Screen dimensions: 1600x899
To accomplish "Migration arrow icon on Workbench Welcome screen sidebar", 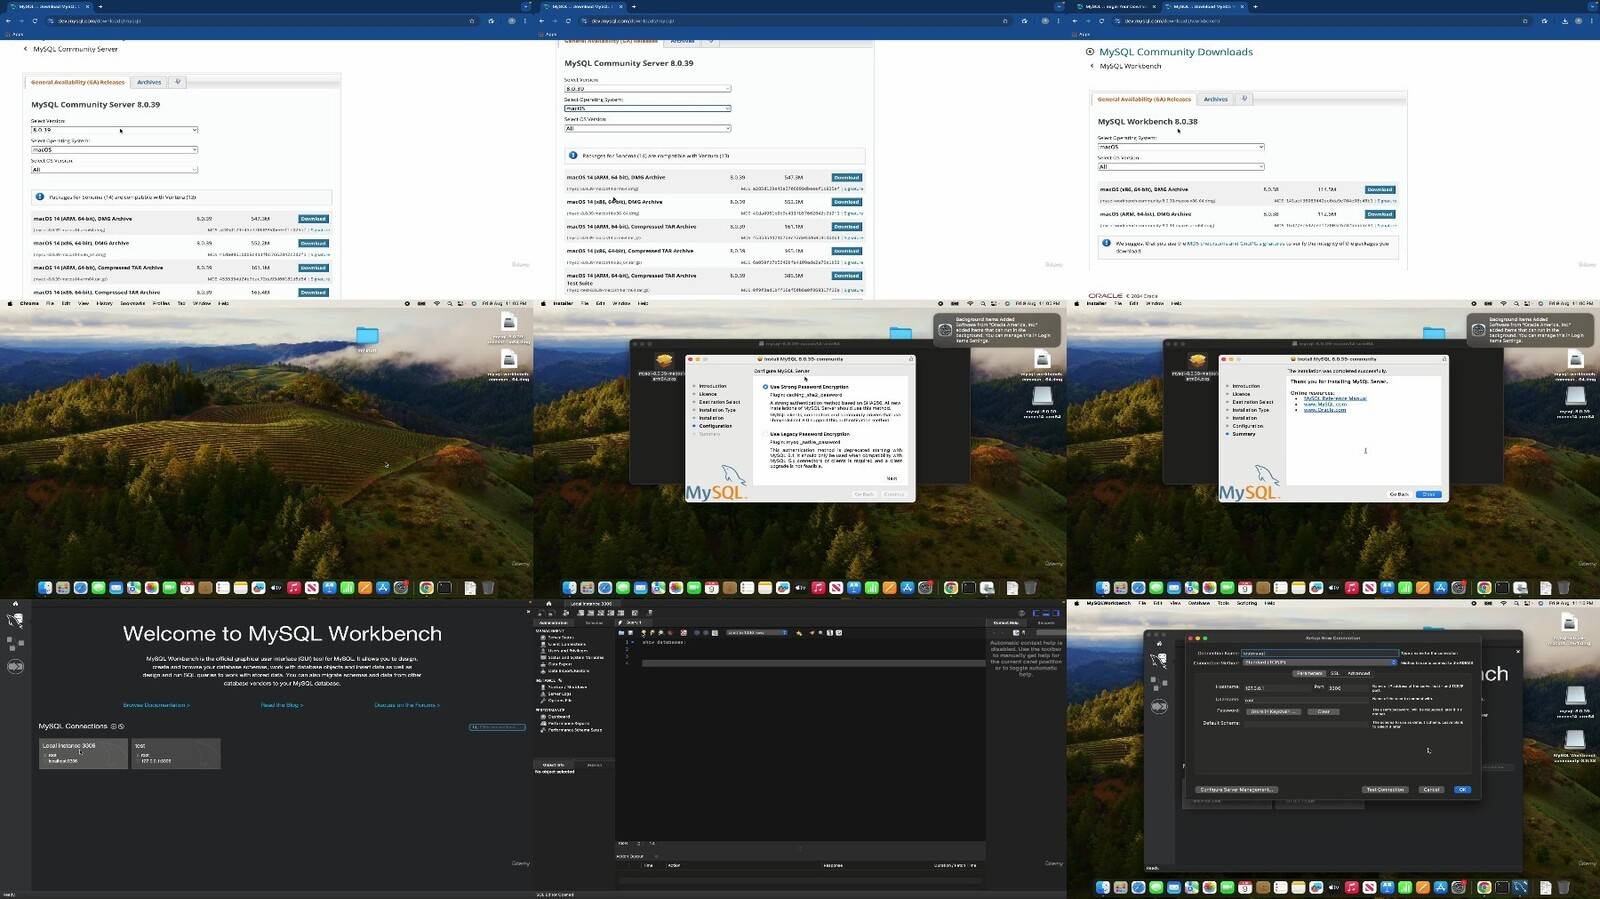I will pyautogui.click(x=15, y=666).
